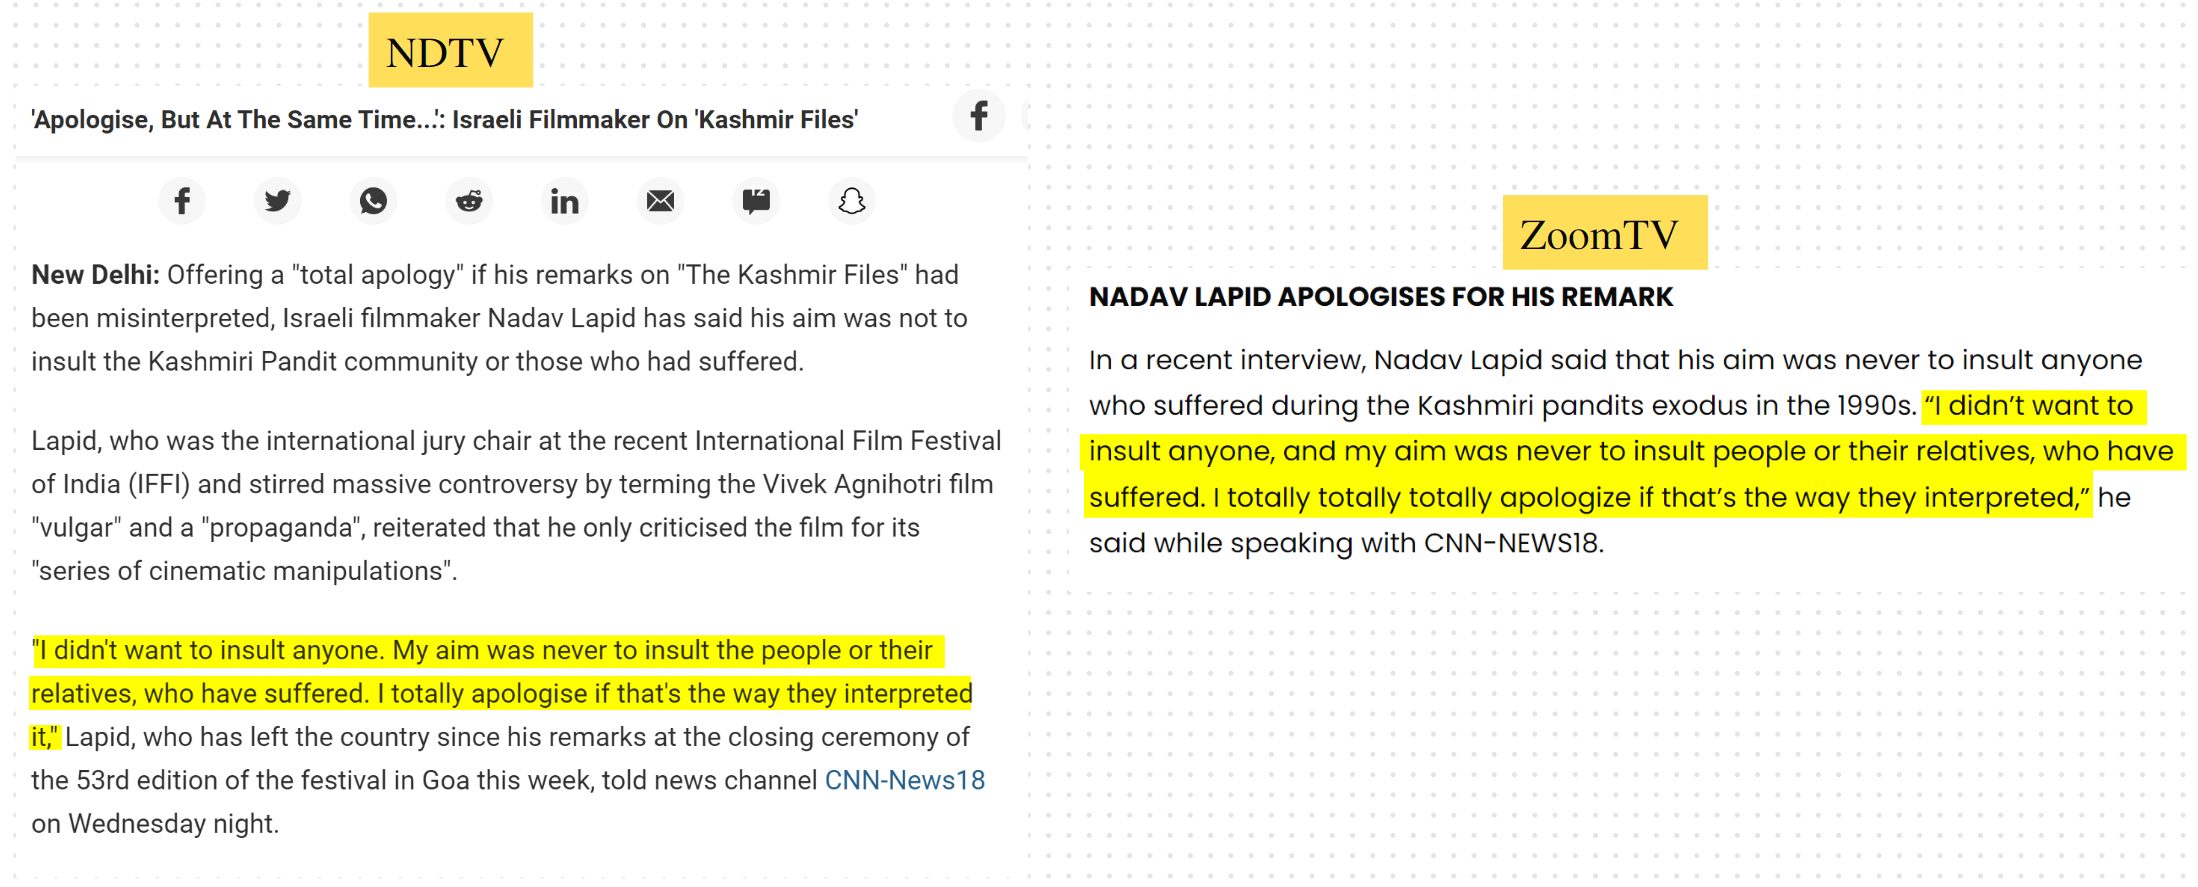Click the paragraph mentioning IFFI jury chair
This screenshot has height=887, width=2198.
point(516,505)
